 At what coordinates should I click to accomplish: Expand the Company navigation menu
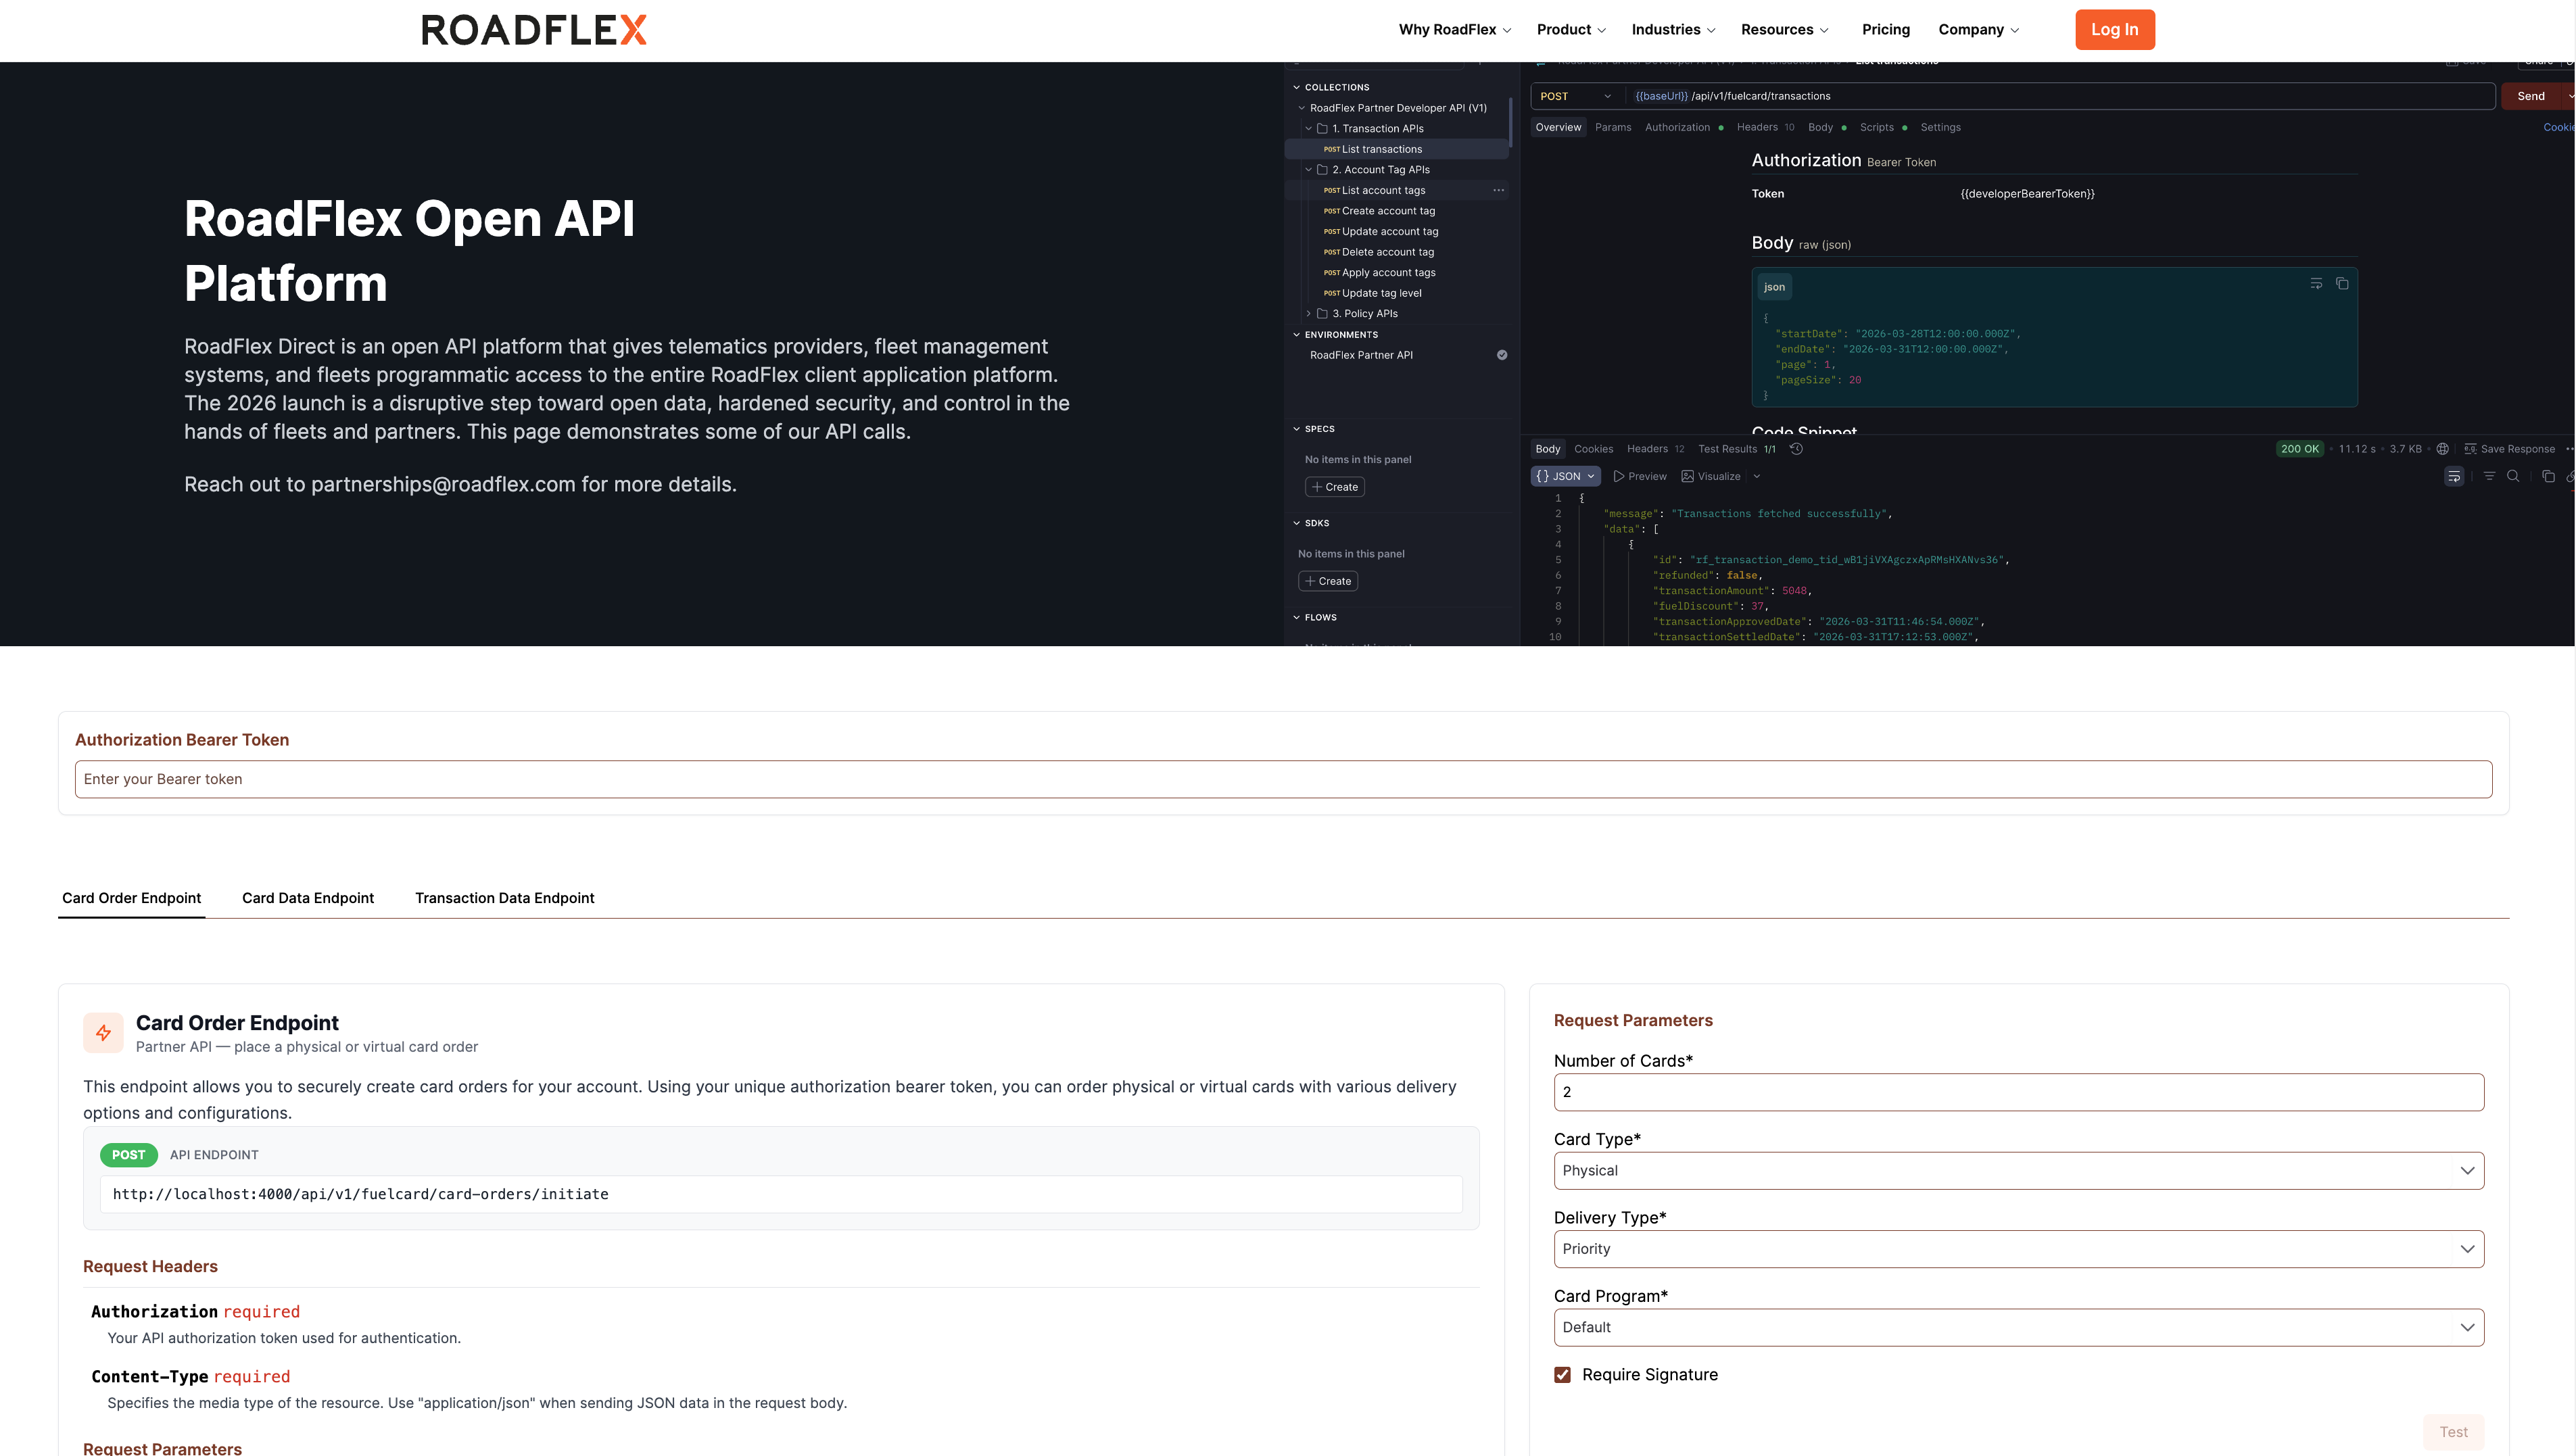[1979, 30]
